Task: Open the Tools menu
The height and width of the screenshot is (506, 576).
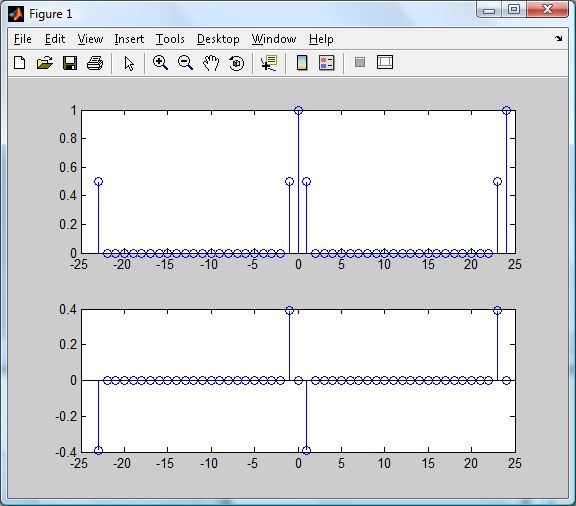Action: pos(170,39)
